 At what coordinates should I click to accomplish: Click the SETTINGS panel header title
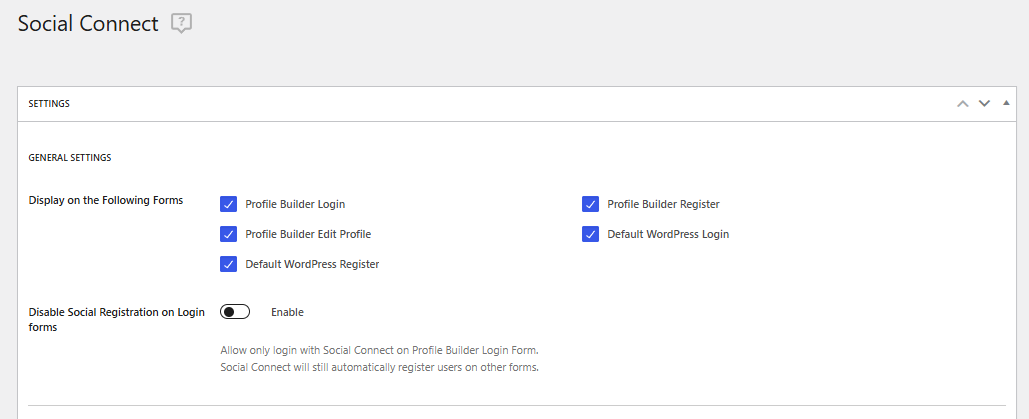click(x=49, y=104)
